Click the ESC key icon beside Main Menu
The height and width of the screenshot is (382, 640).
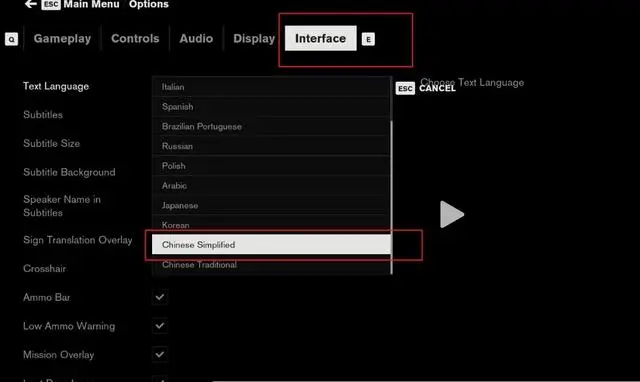51,4
